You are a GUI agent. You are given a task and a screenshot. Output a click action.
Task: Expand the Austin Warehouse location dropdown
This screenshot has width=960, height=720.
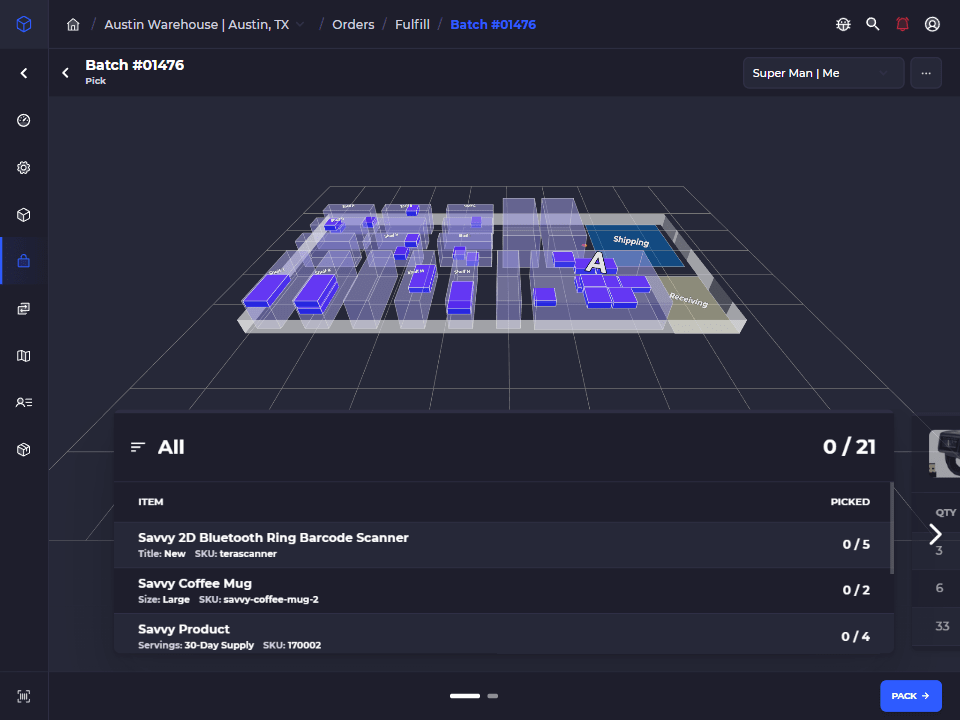[204, 24]
